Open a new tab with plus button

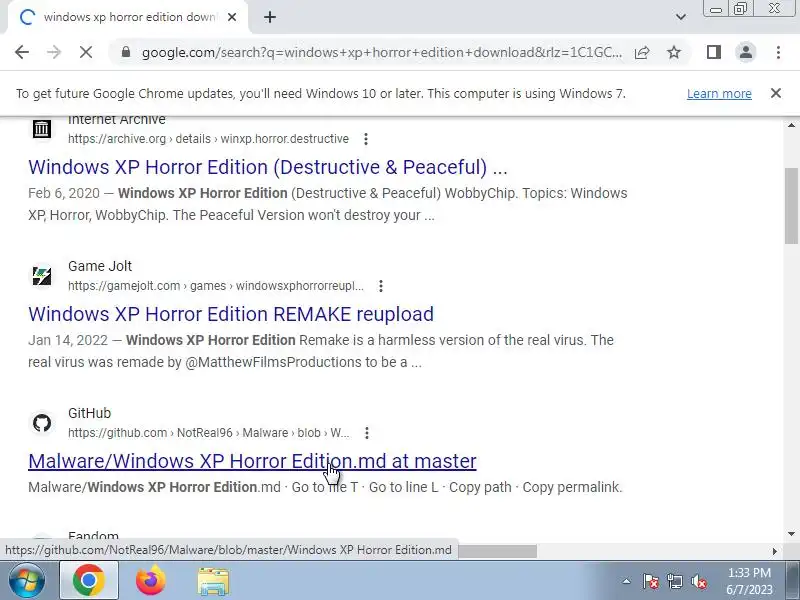coord(270,17)
